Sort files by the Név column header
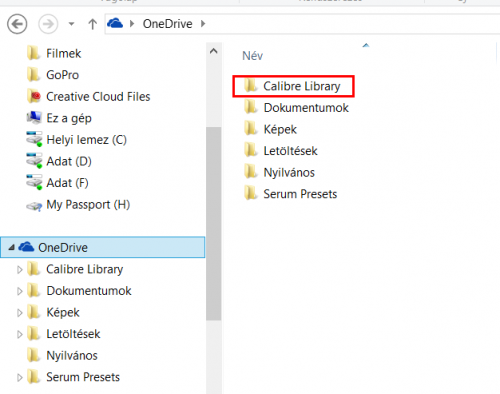This screenshot has width=500, height=394. tap(252, 56)
